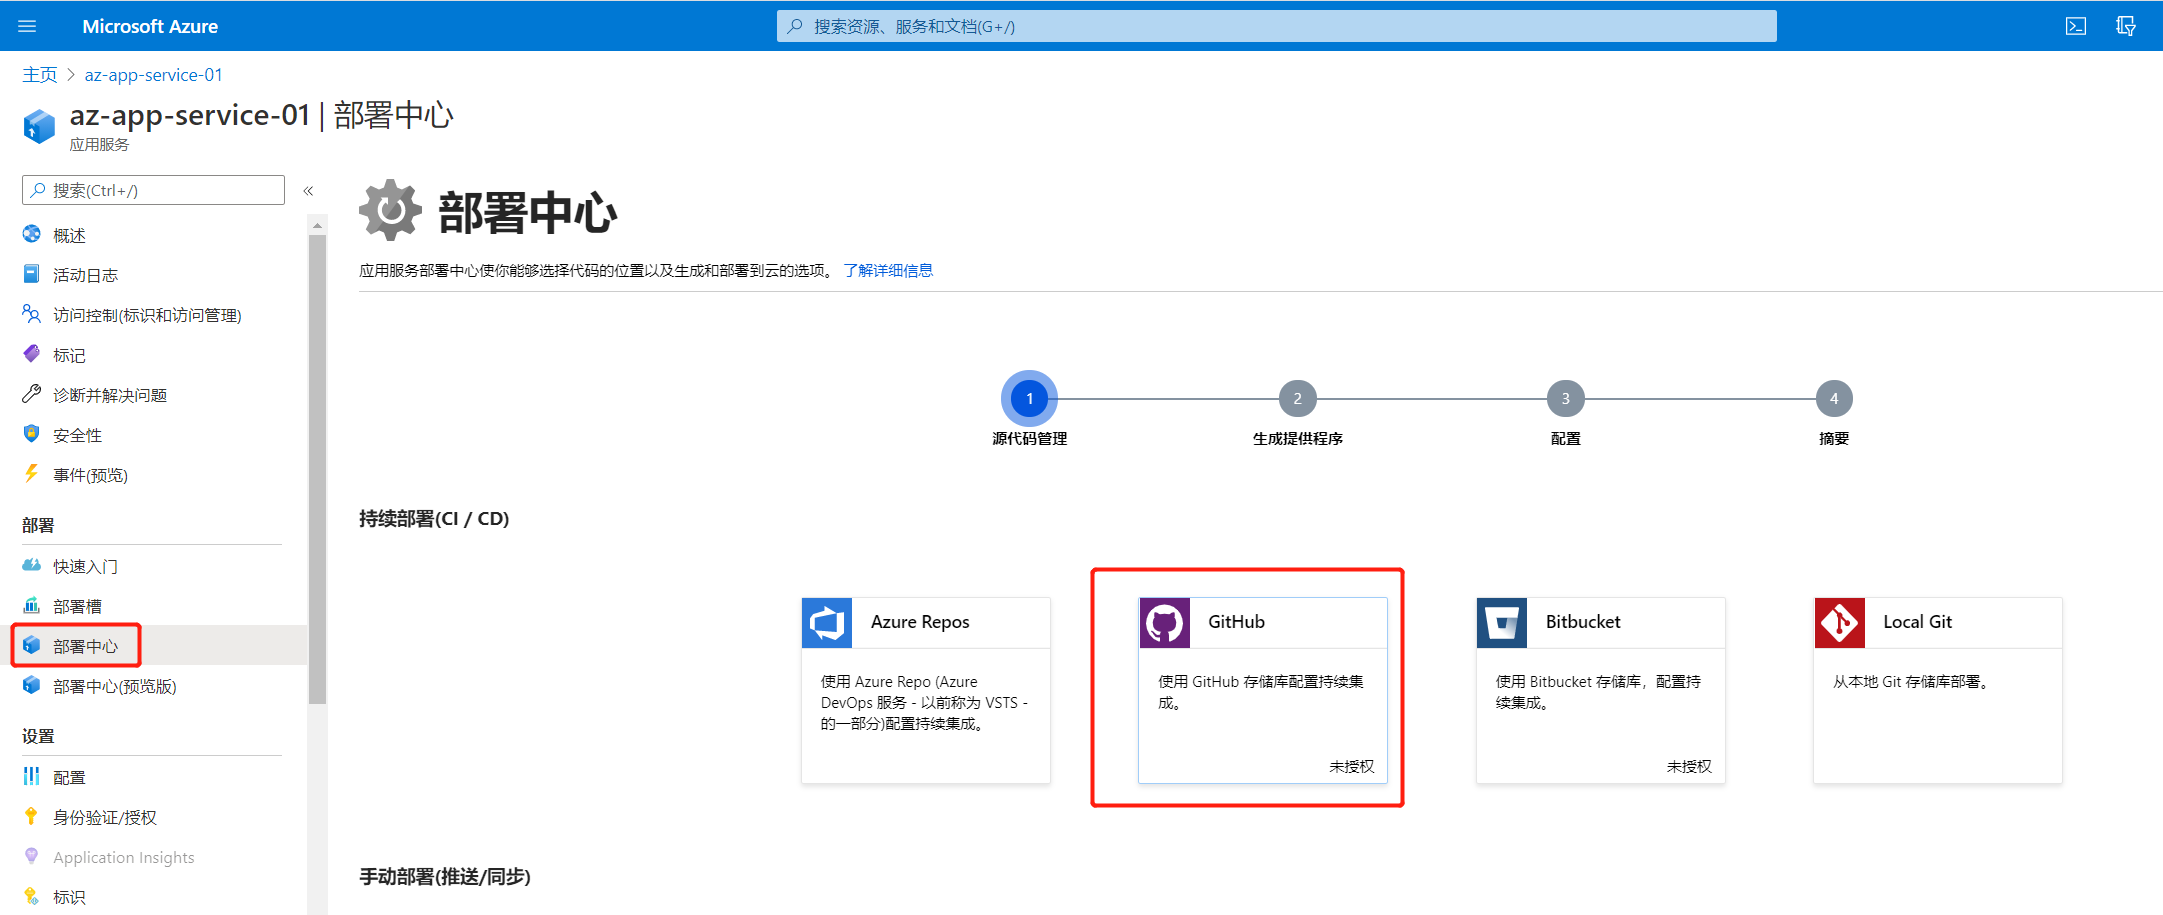2163x915 pixels.
Task: Click the 手动部署(推送/同步) section heading
Action: pos(445,876)
